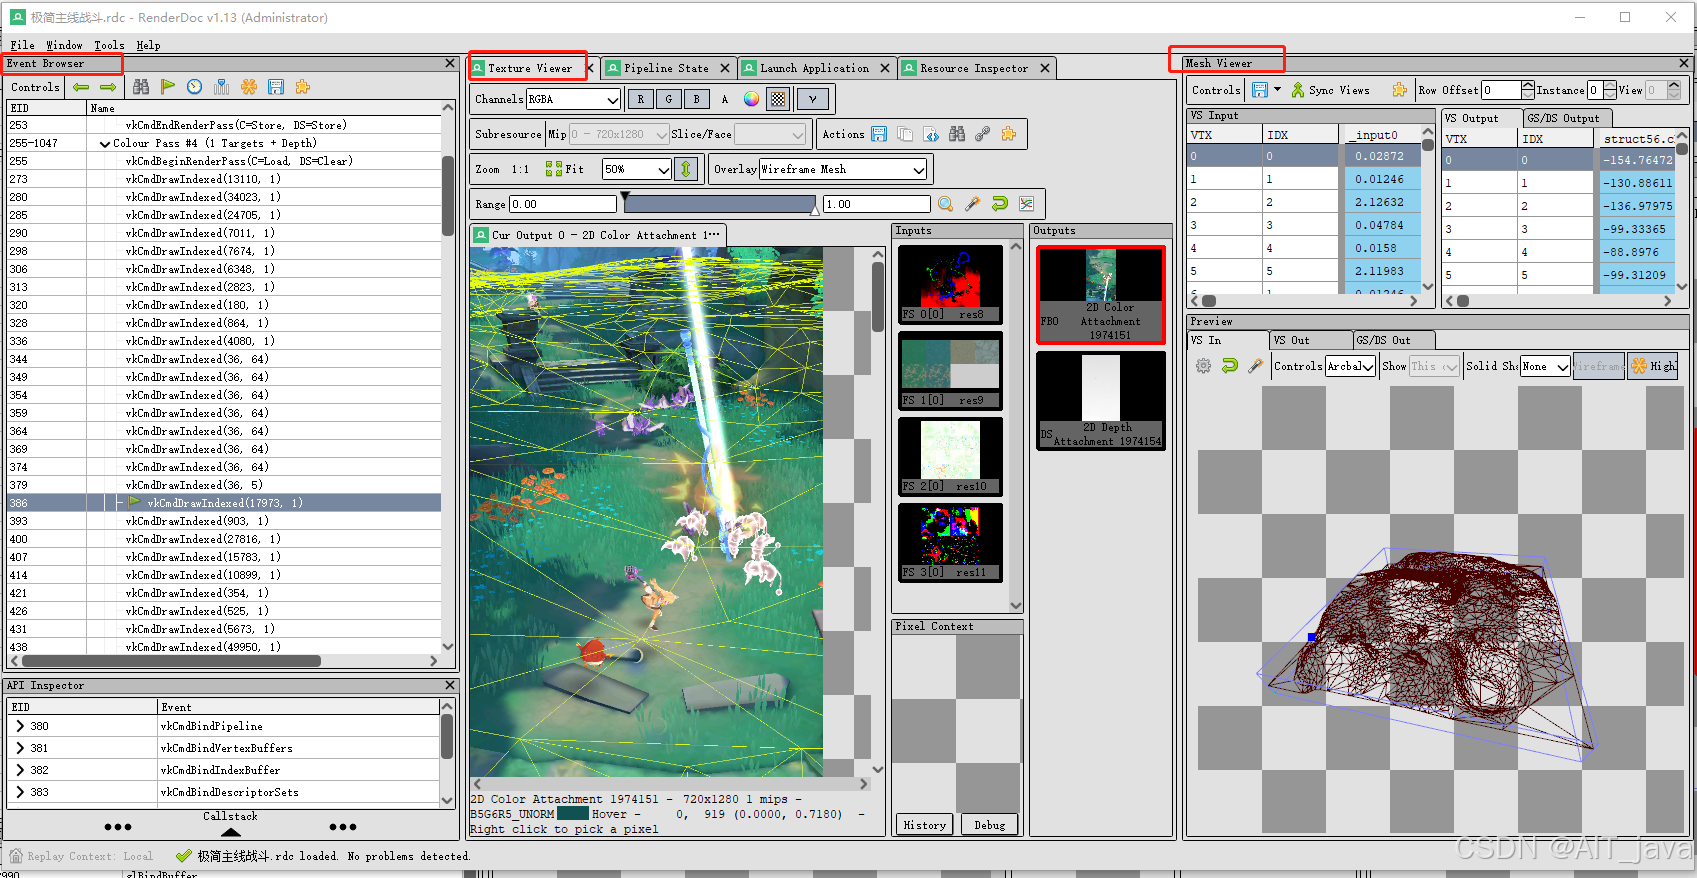Open Overlay Wireframe Mesh dropdown

pos(843,169)
